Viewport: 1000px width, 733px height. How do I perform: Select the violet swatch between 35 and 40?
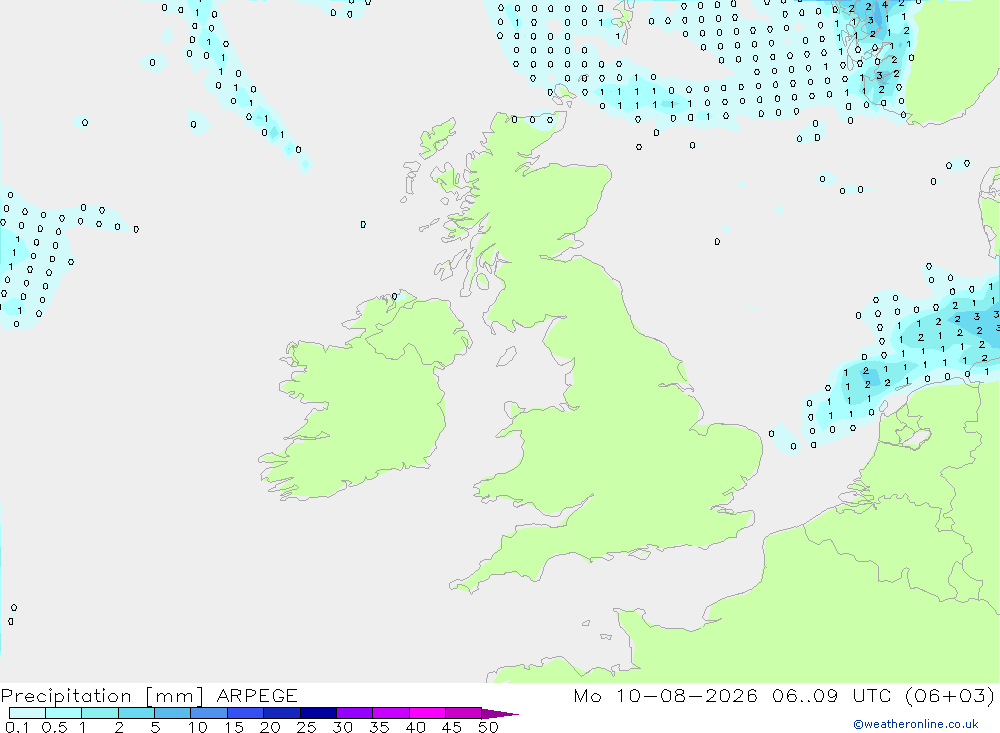coord(391,713)
